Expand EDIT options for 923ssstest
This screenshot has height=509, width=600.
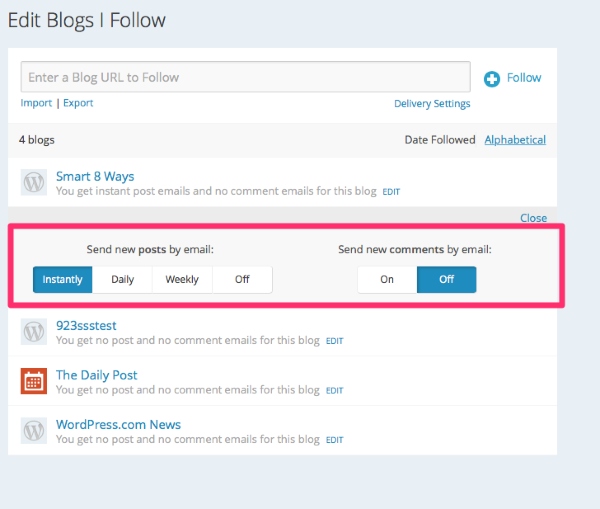click(334, 341)
